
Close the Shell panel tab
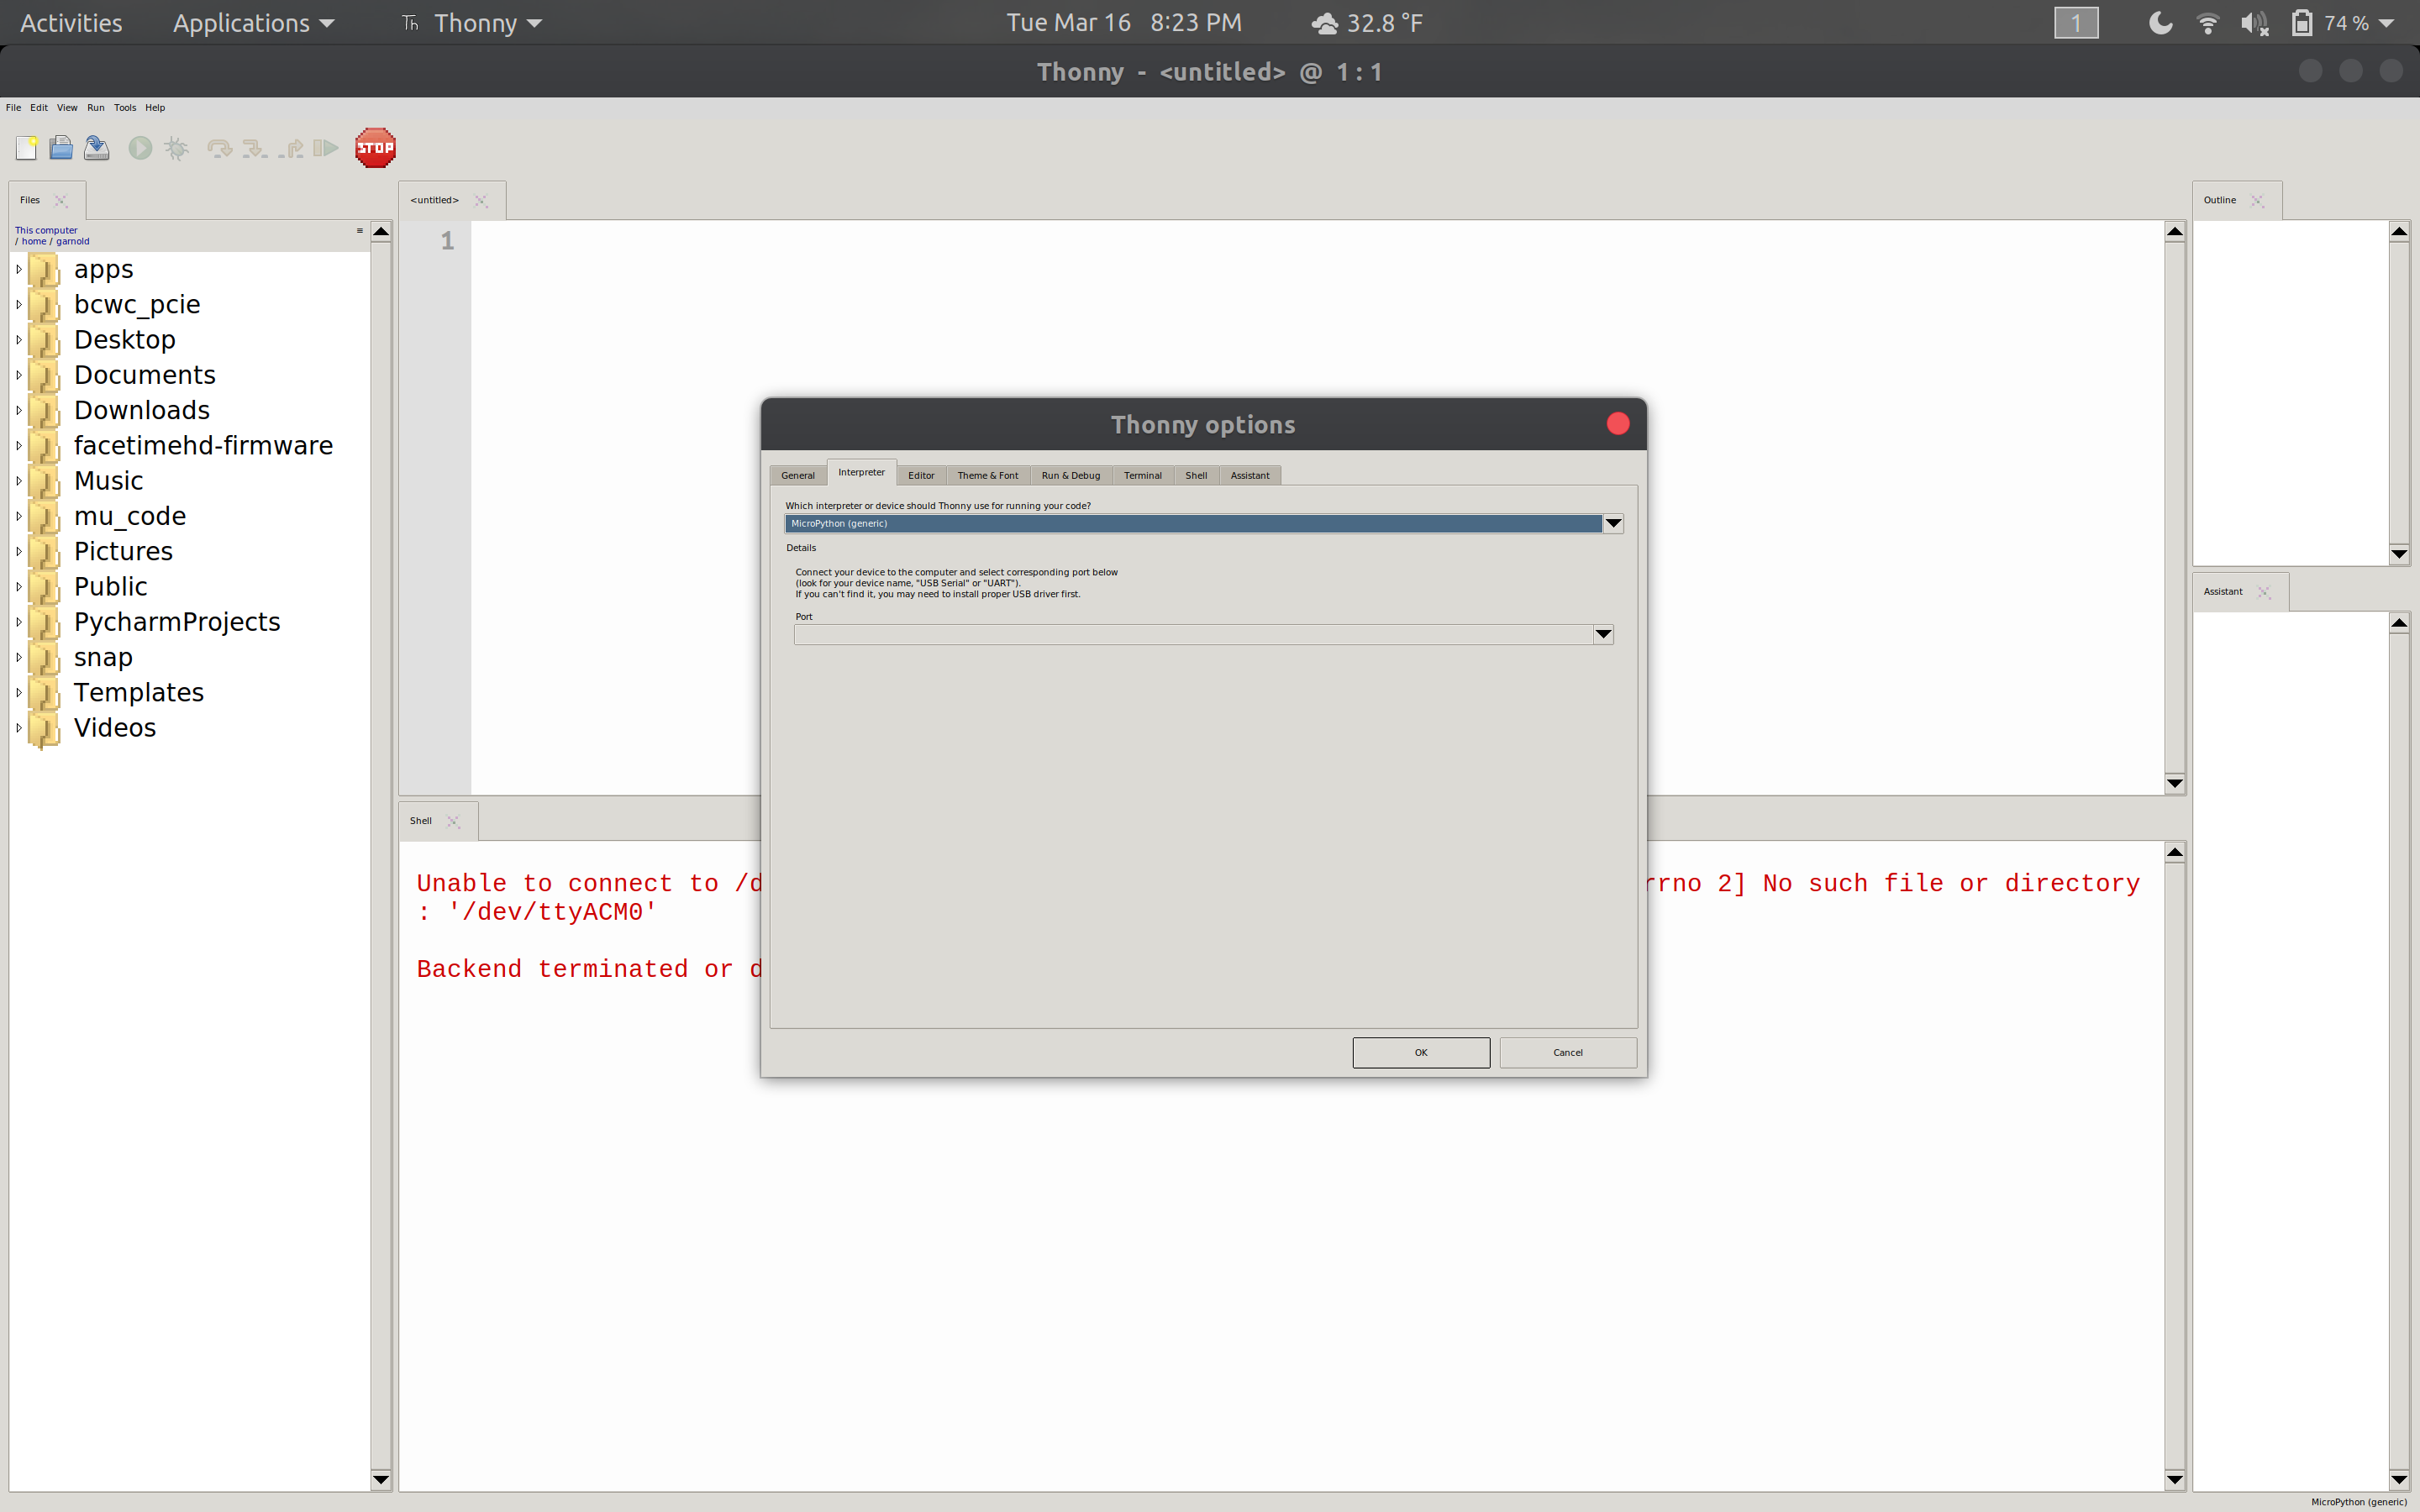(x=453, y=821)
